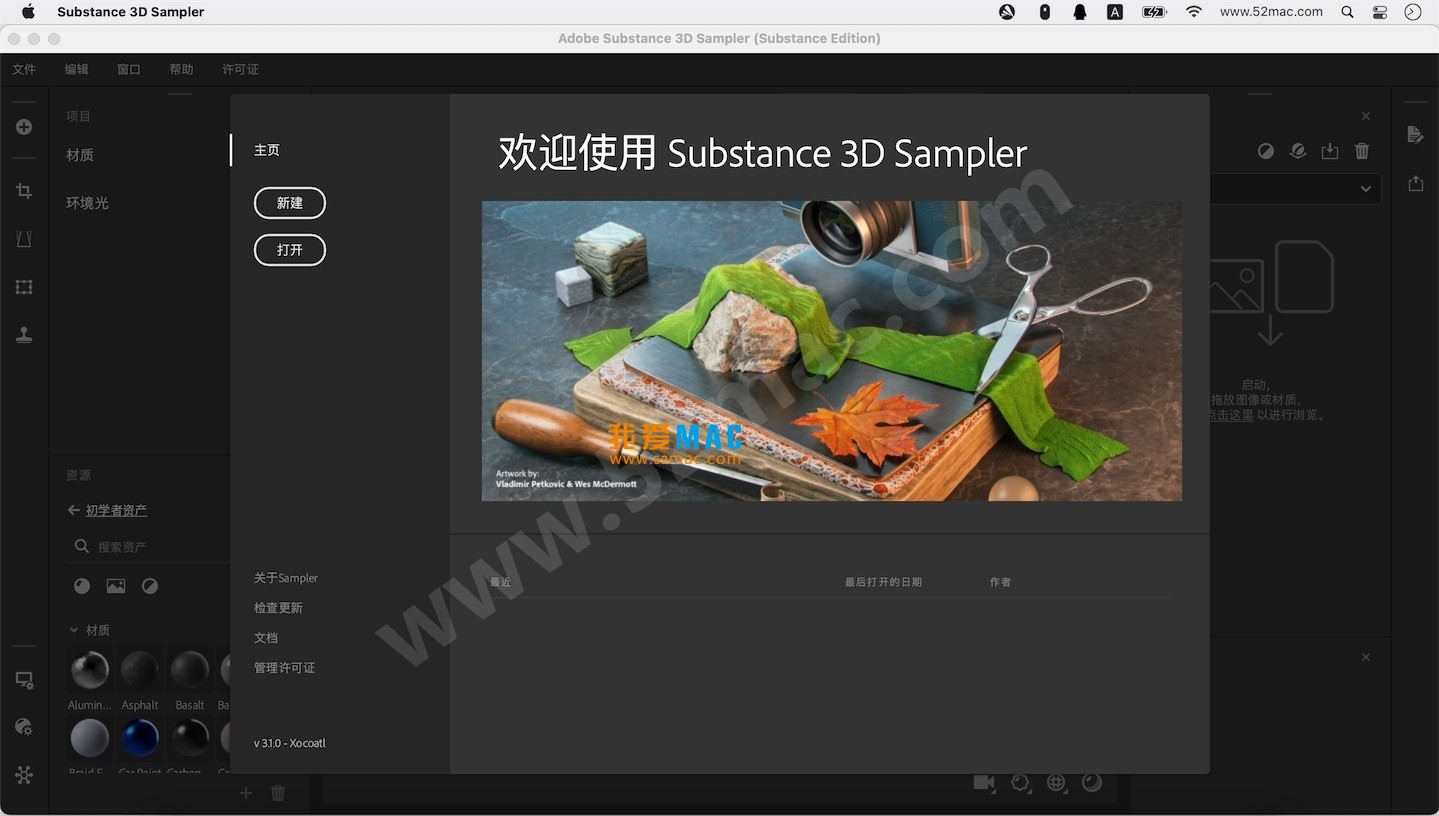Open the 帮助 menu

click(x=181, y=69)
